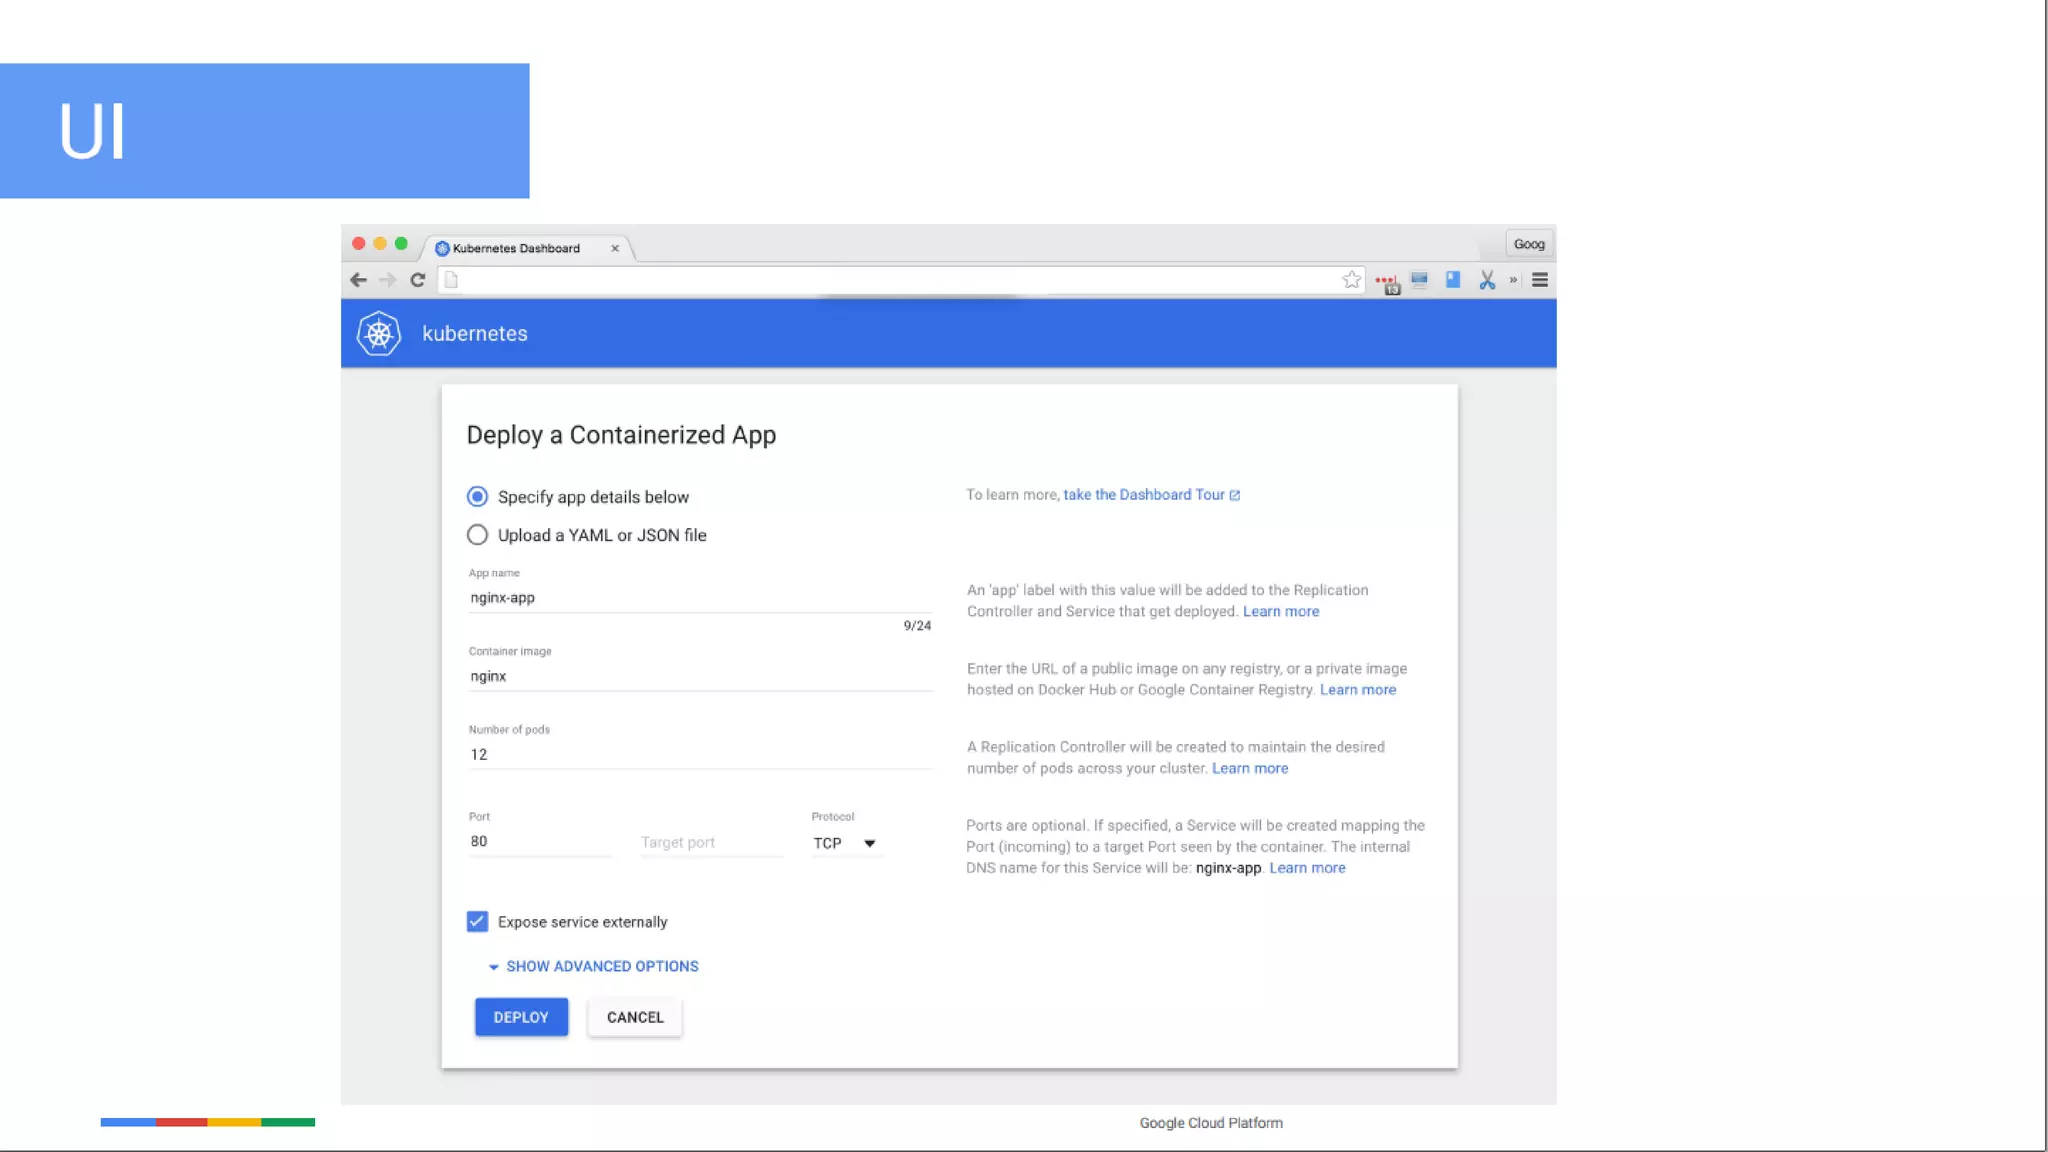
Task: Click the Kubernetes helm logo icon
Action: pyautogui.click(x=379, y=334)
